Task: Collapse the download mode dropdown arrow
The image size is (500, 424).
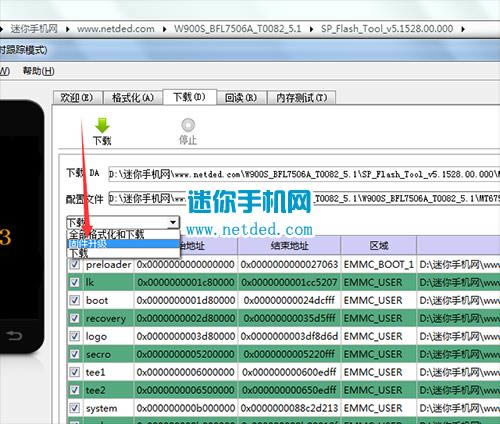Action: coord(173,222)
